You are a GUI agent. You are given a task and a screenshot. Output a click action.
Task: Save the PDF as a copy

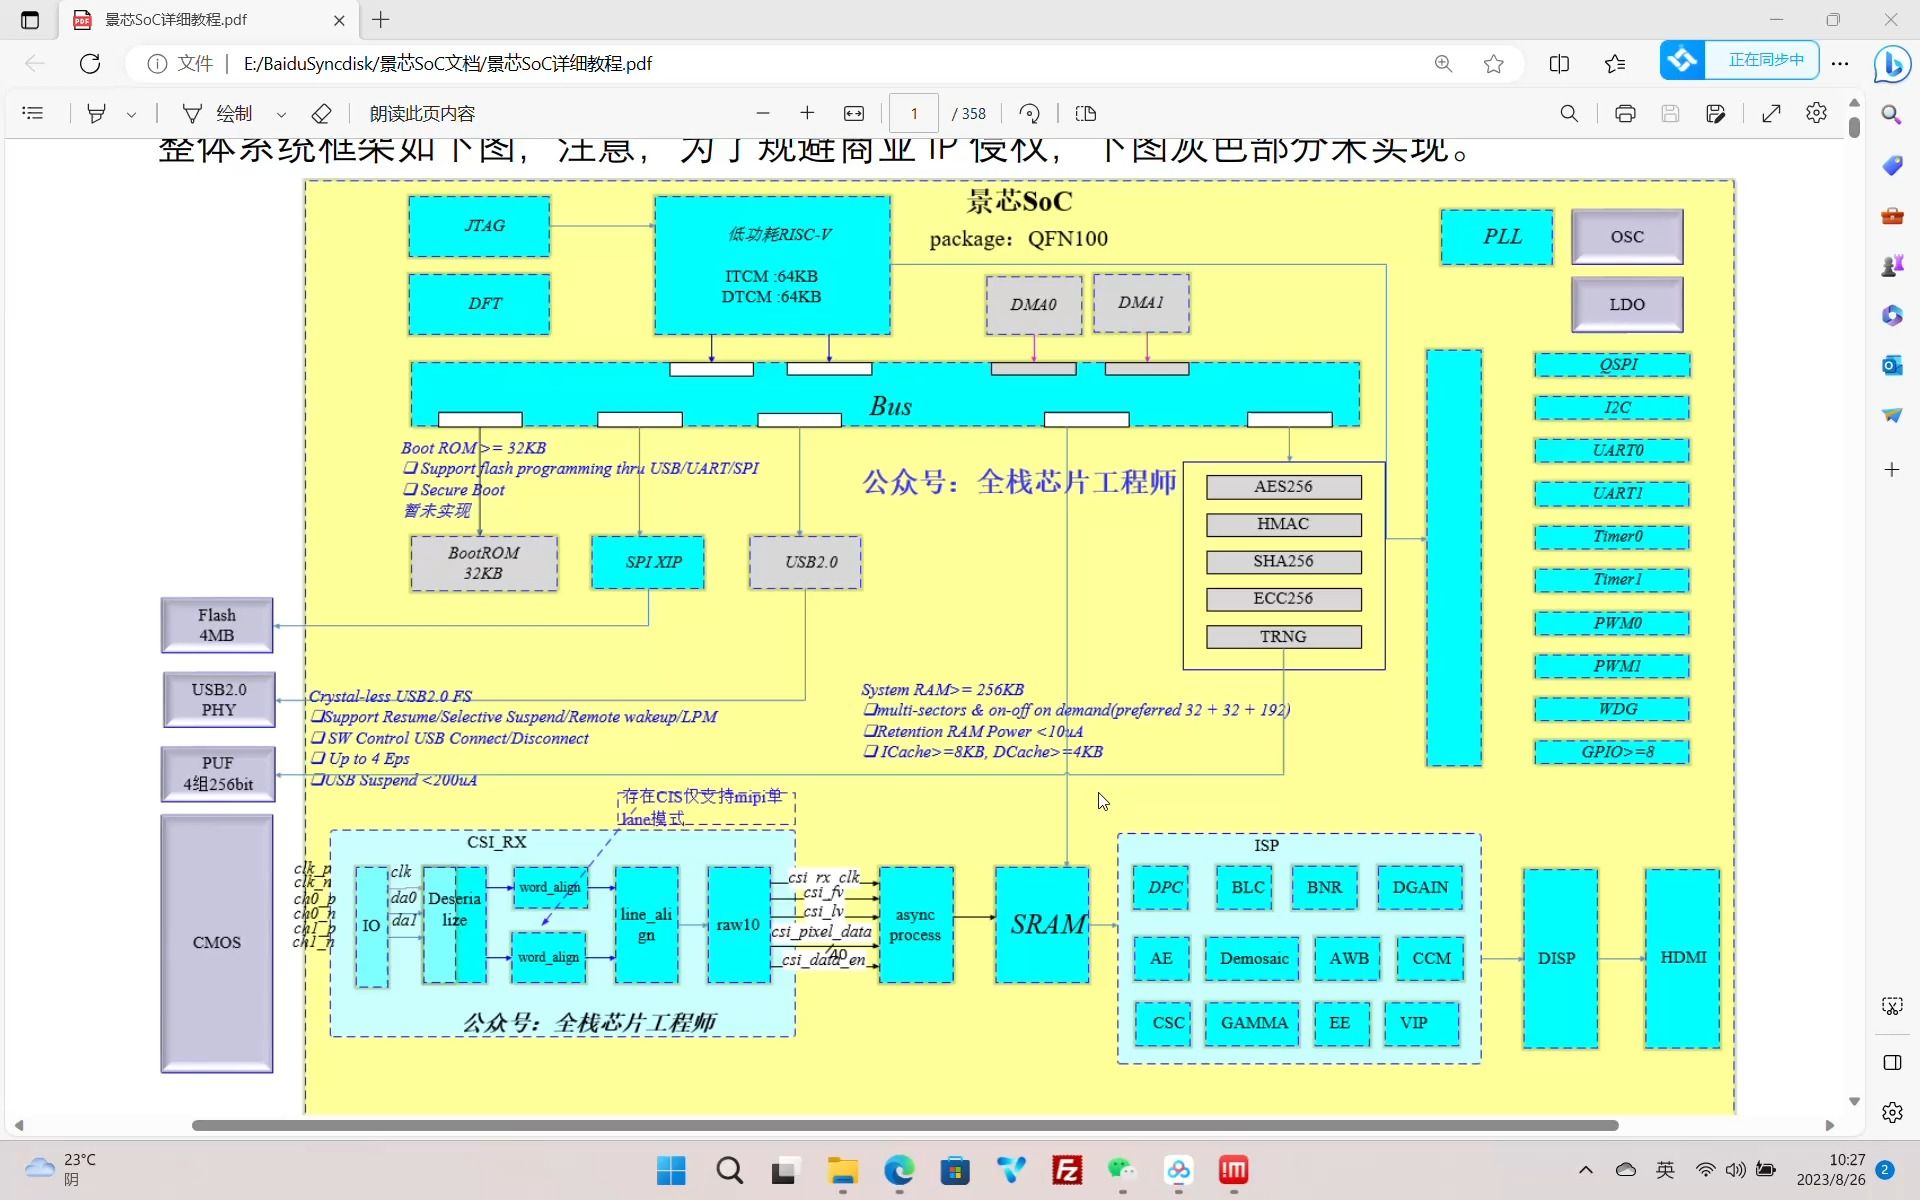(1716, 113)
